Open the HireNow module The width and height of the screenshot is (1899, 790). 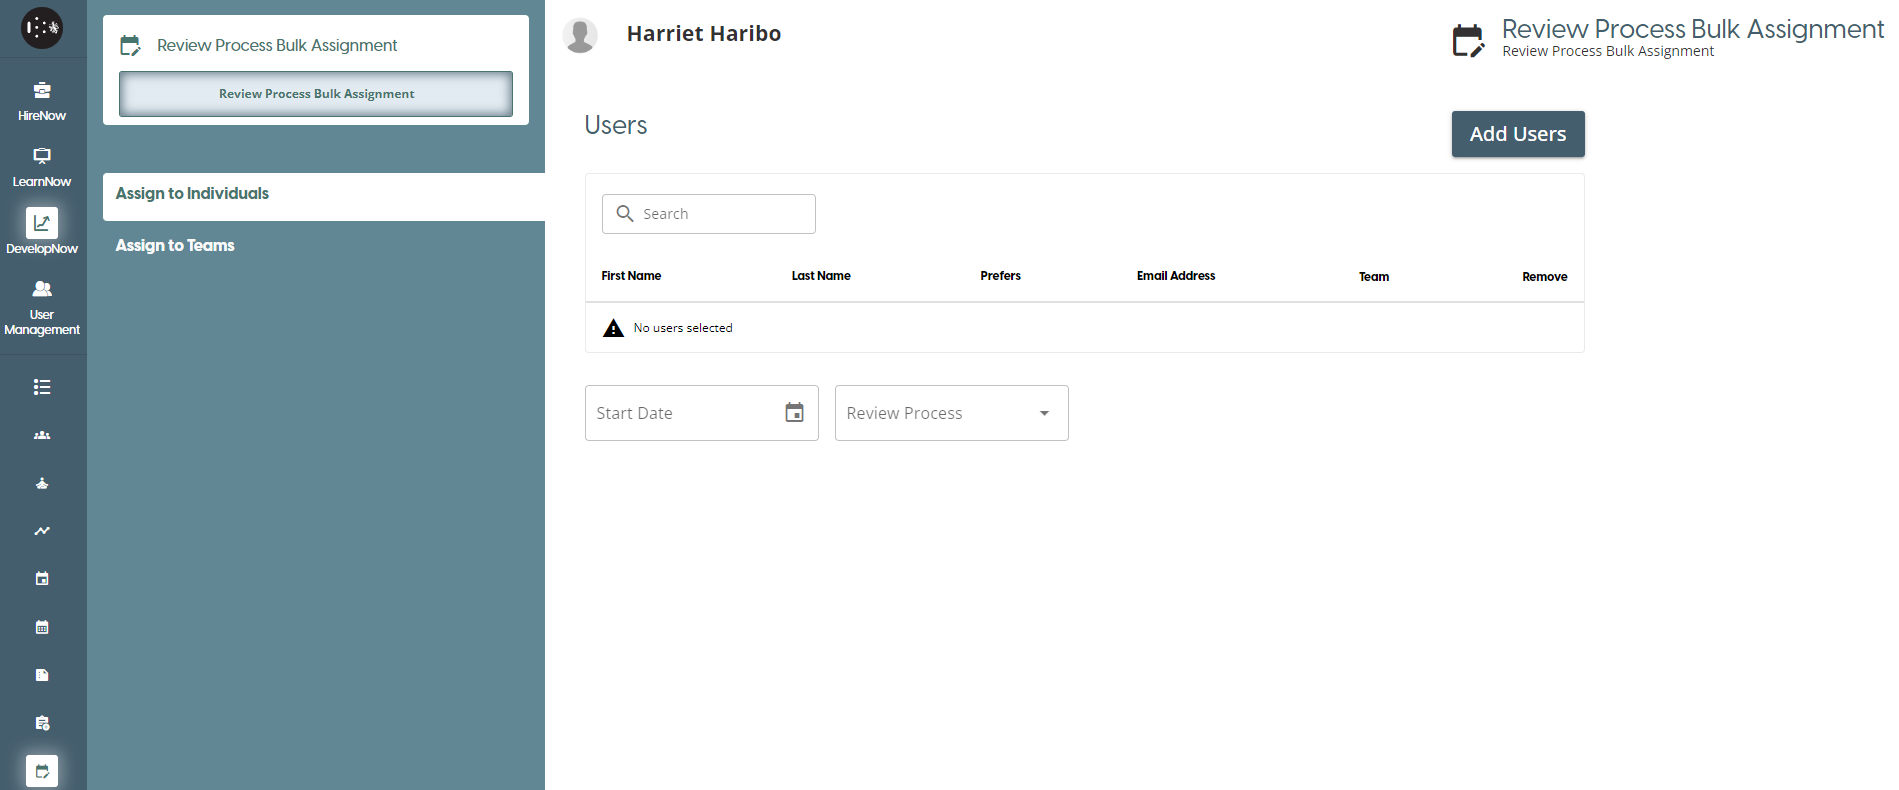pyautogui.click(x=42, y=101)
